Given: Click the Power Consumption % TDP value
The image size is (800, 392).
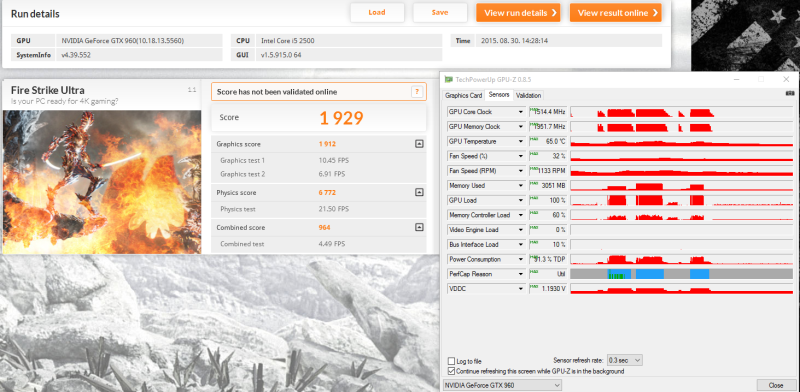Looking at the screenshot, I should [x=547, y=260].
